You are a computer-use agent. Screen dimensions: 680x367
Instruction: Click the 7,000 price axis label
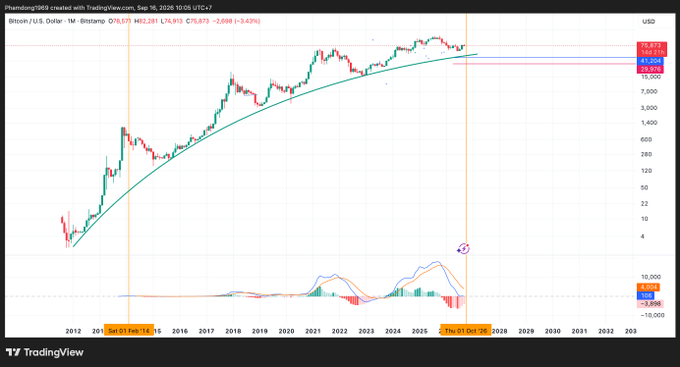point(649,92)
